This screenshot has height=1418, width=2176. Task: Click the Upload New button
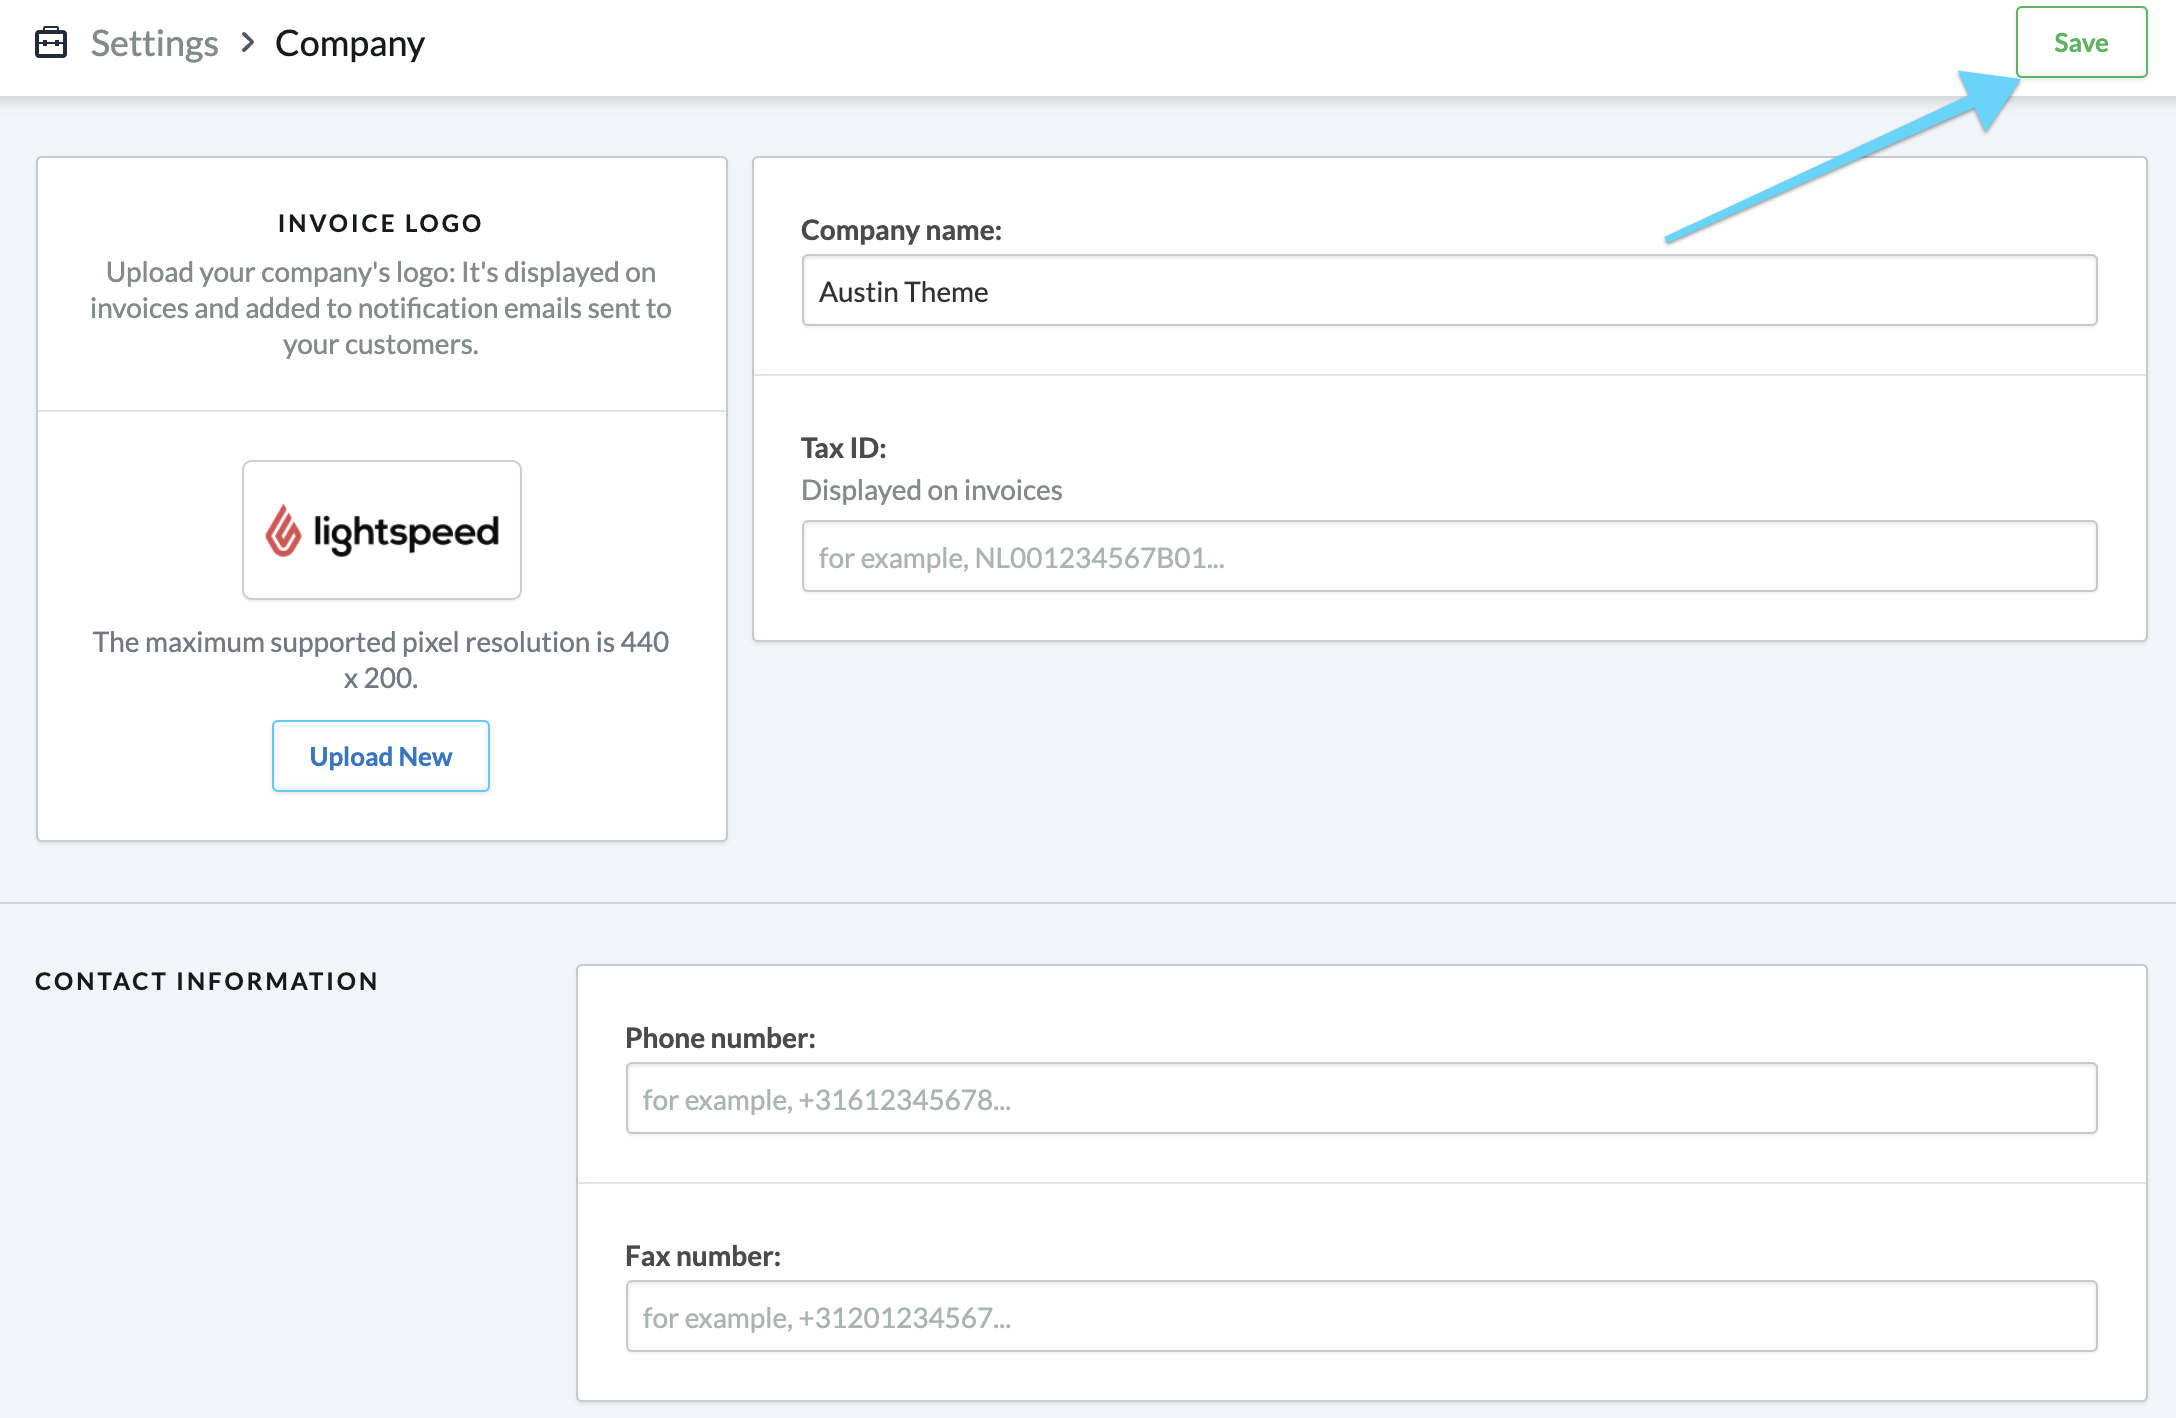click(380, 756)
